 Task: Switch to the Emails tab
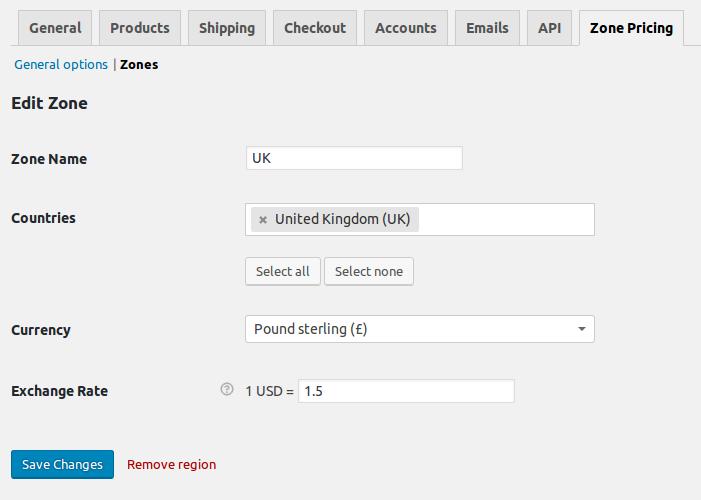point(487,28)
